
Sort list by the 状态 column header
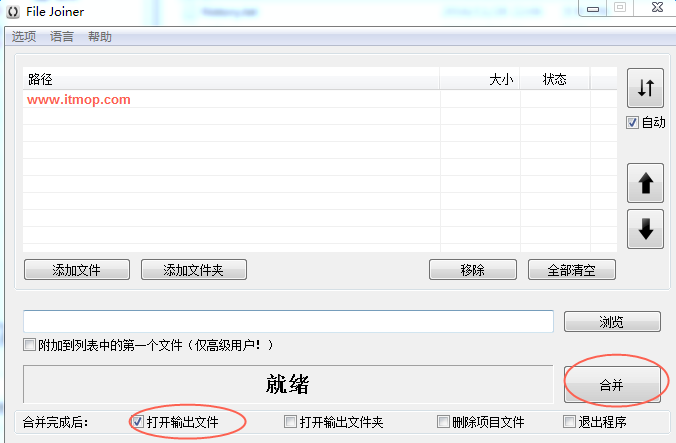pos(555,79)
